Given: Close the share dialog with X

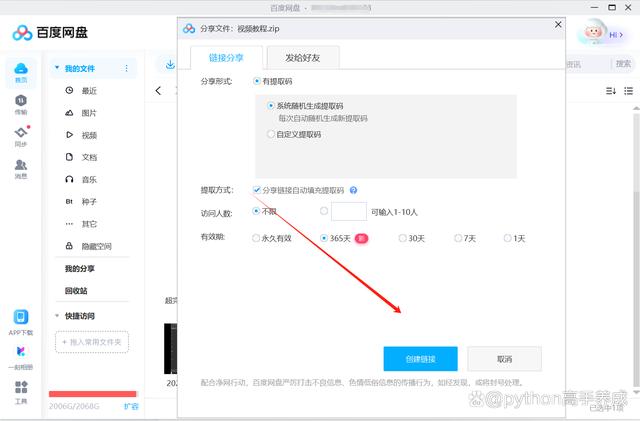Looking at the screenshot, I should (x=558, y=25).
